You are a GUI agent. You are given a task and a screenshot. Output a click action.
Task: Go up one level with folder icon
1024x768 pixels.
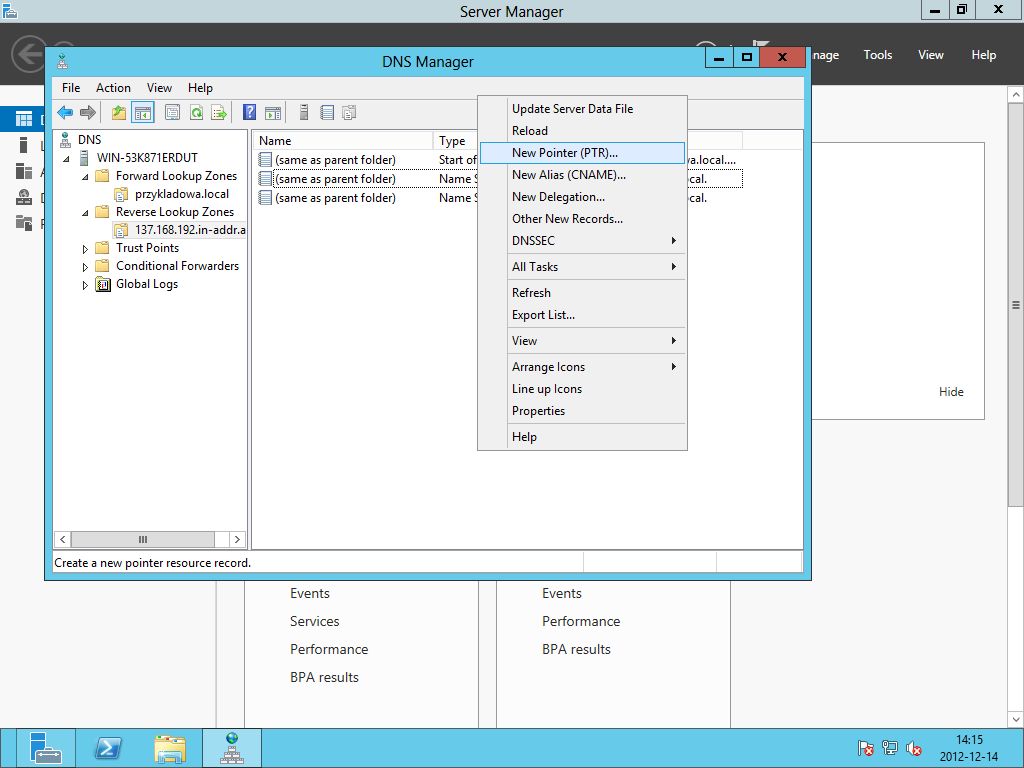[x=119, y=112]
